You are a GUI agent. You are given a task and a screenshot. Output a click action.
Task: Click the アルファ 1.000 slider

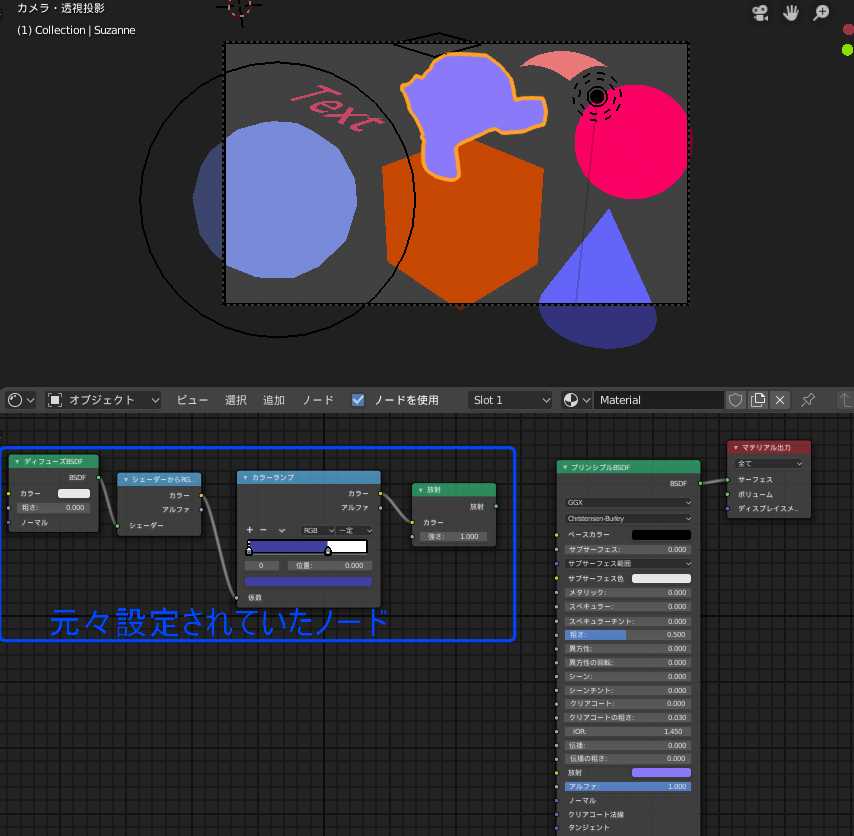[x=629, y=787]
